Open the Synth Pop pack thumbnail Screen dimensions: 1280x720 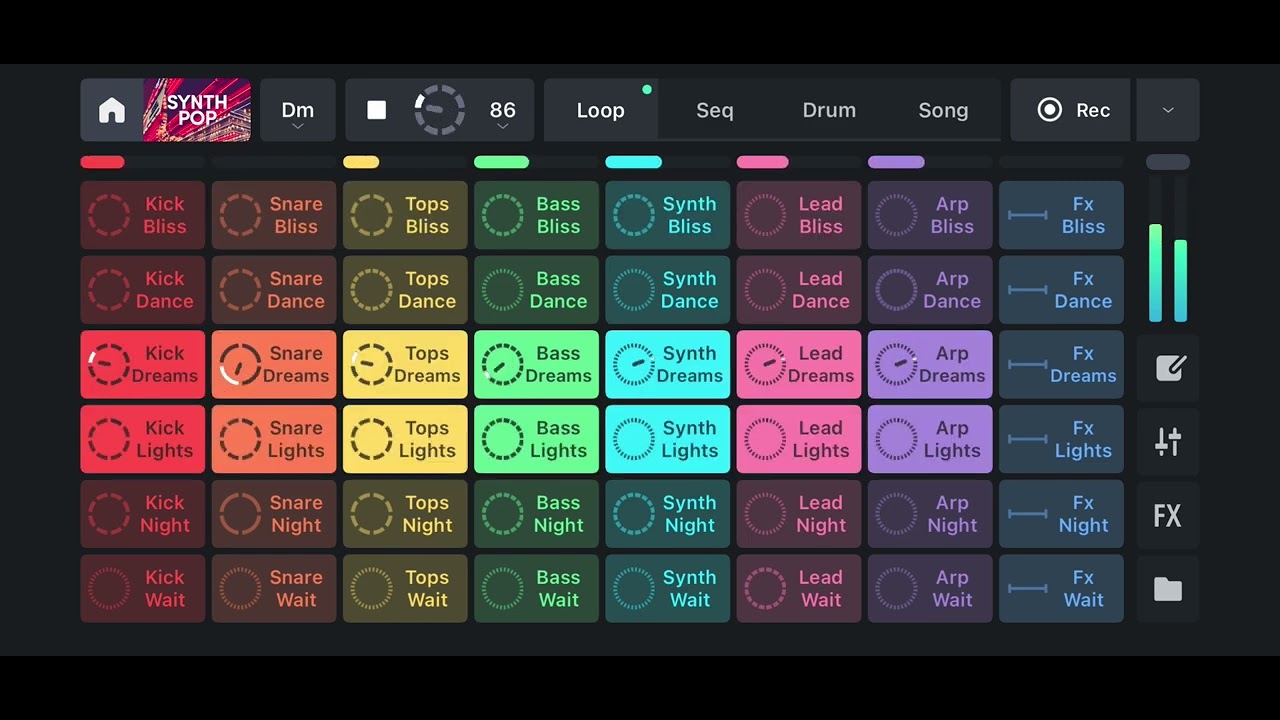(197, 110)
